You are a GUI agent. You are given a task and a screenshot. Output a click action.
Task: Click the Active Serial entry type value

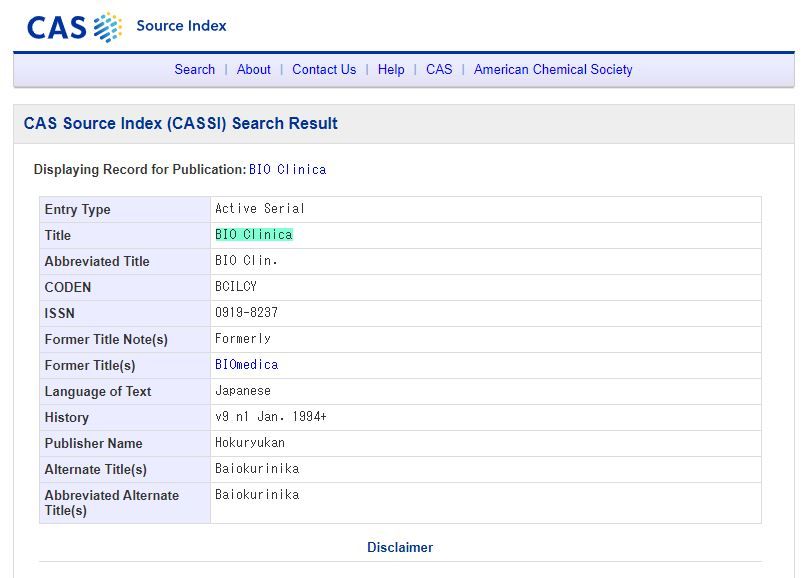[x=260, y=208]
